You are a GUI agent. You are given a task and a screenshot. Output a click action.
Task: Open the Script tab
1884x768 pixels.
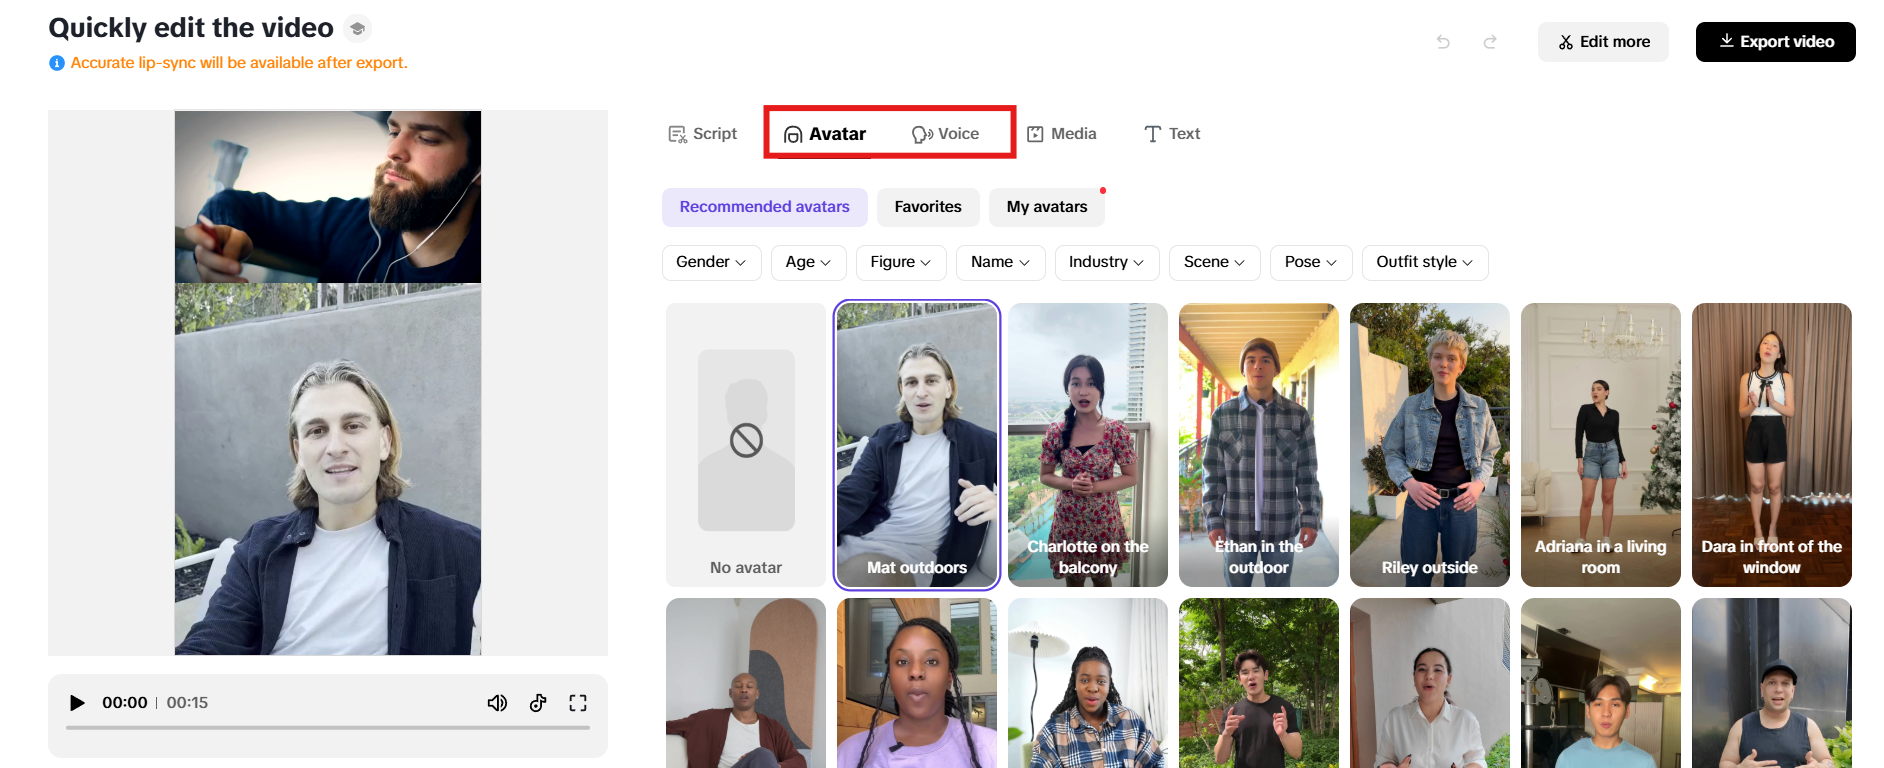tap(703, 134)
